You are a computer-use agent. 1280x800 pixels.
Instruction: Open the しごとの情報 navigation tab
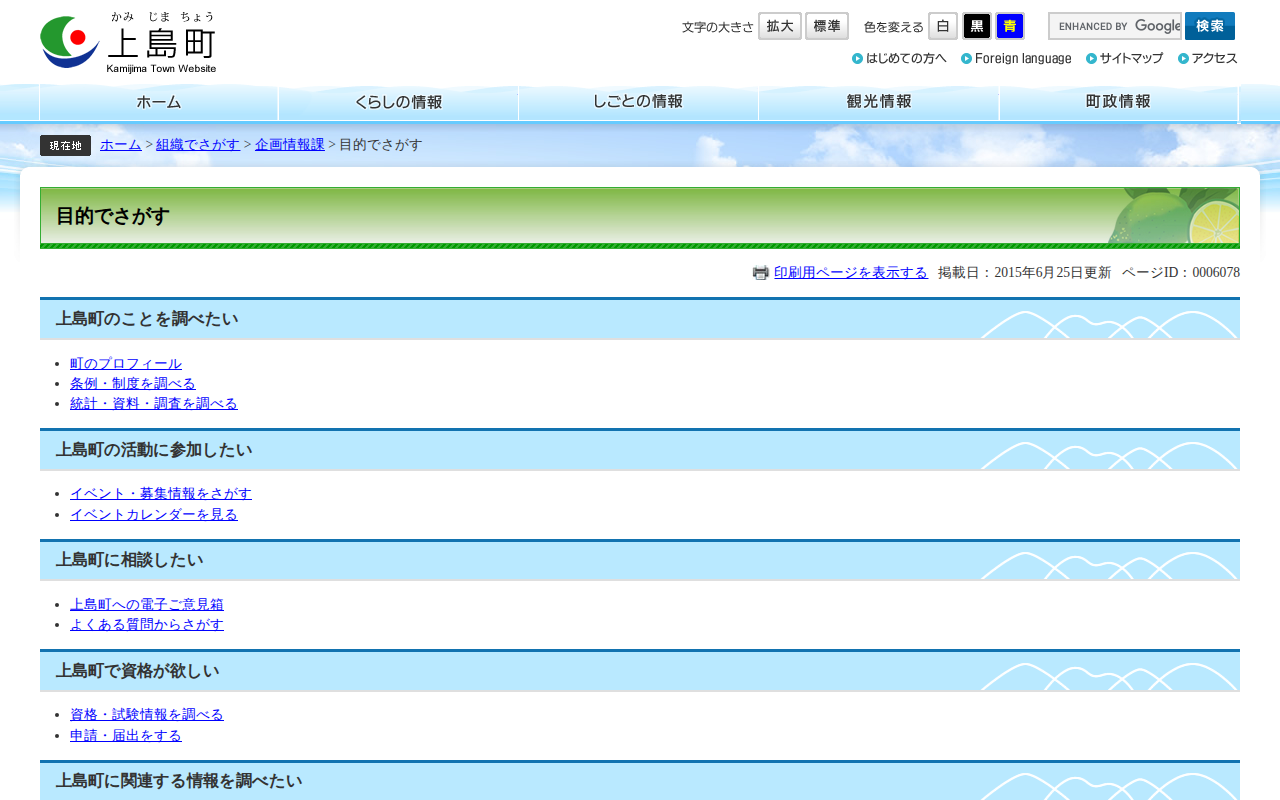pos(639,102)
